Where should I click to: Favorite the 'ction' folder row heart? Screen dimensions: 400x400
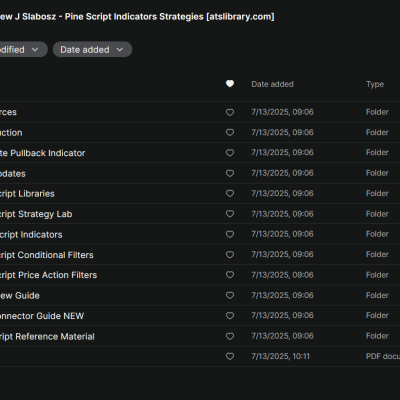click(230, 133)
